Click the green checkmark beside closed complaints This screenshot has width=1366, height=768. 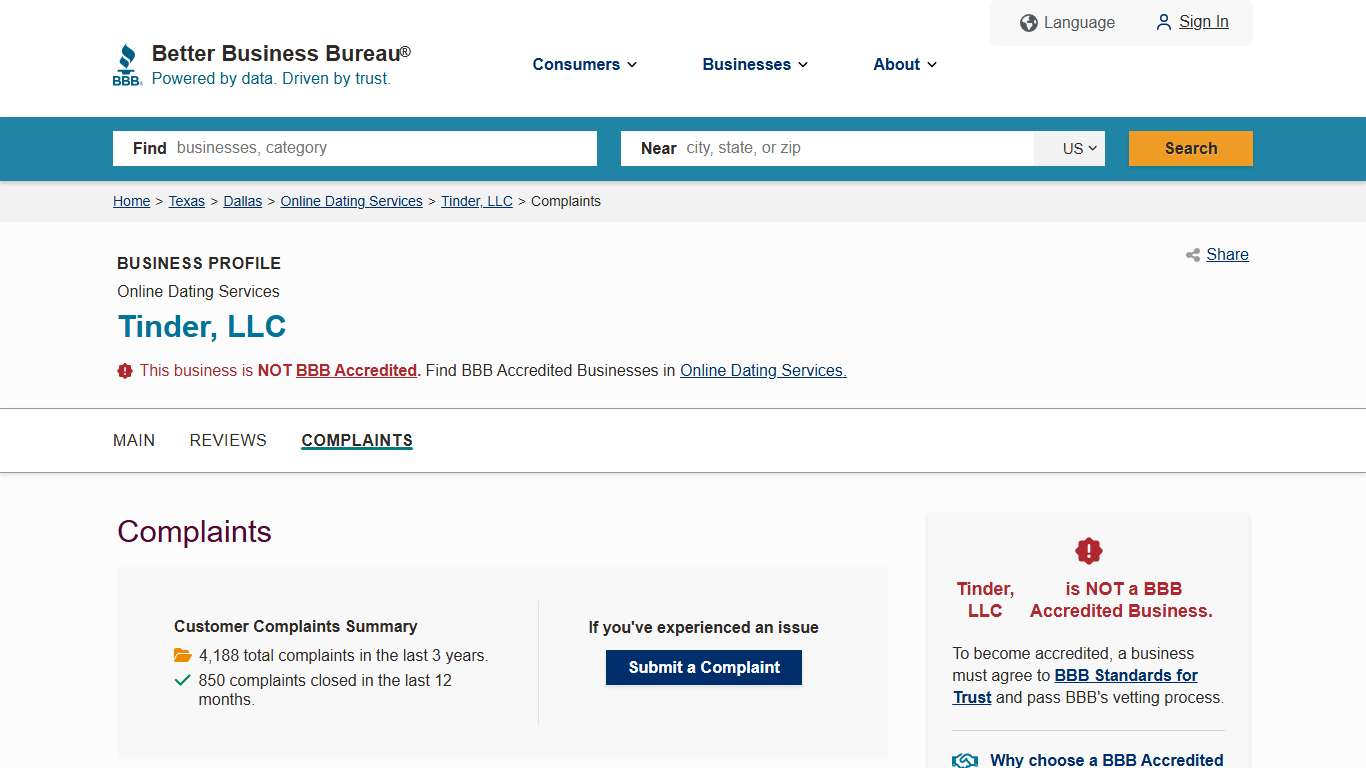[182, 680]
